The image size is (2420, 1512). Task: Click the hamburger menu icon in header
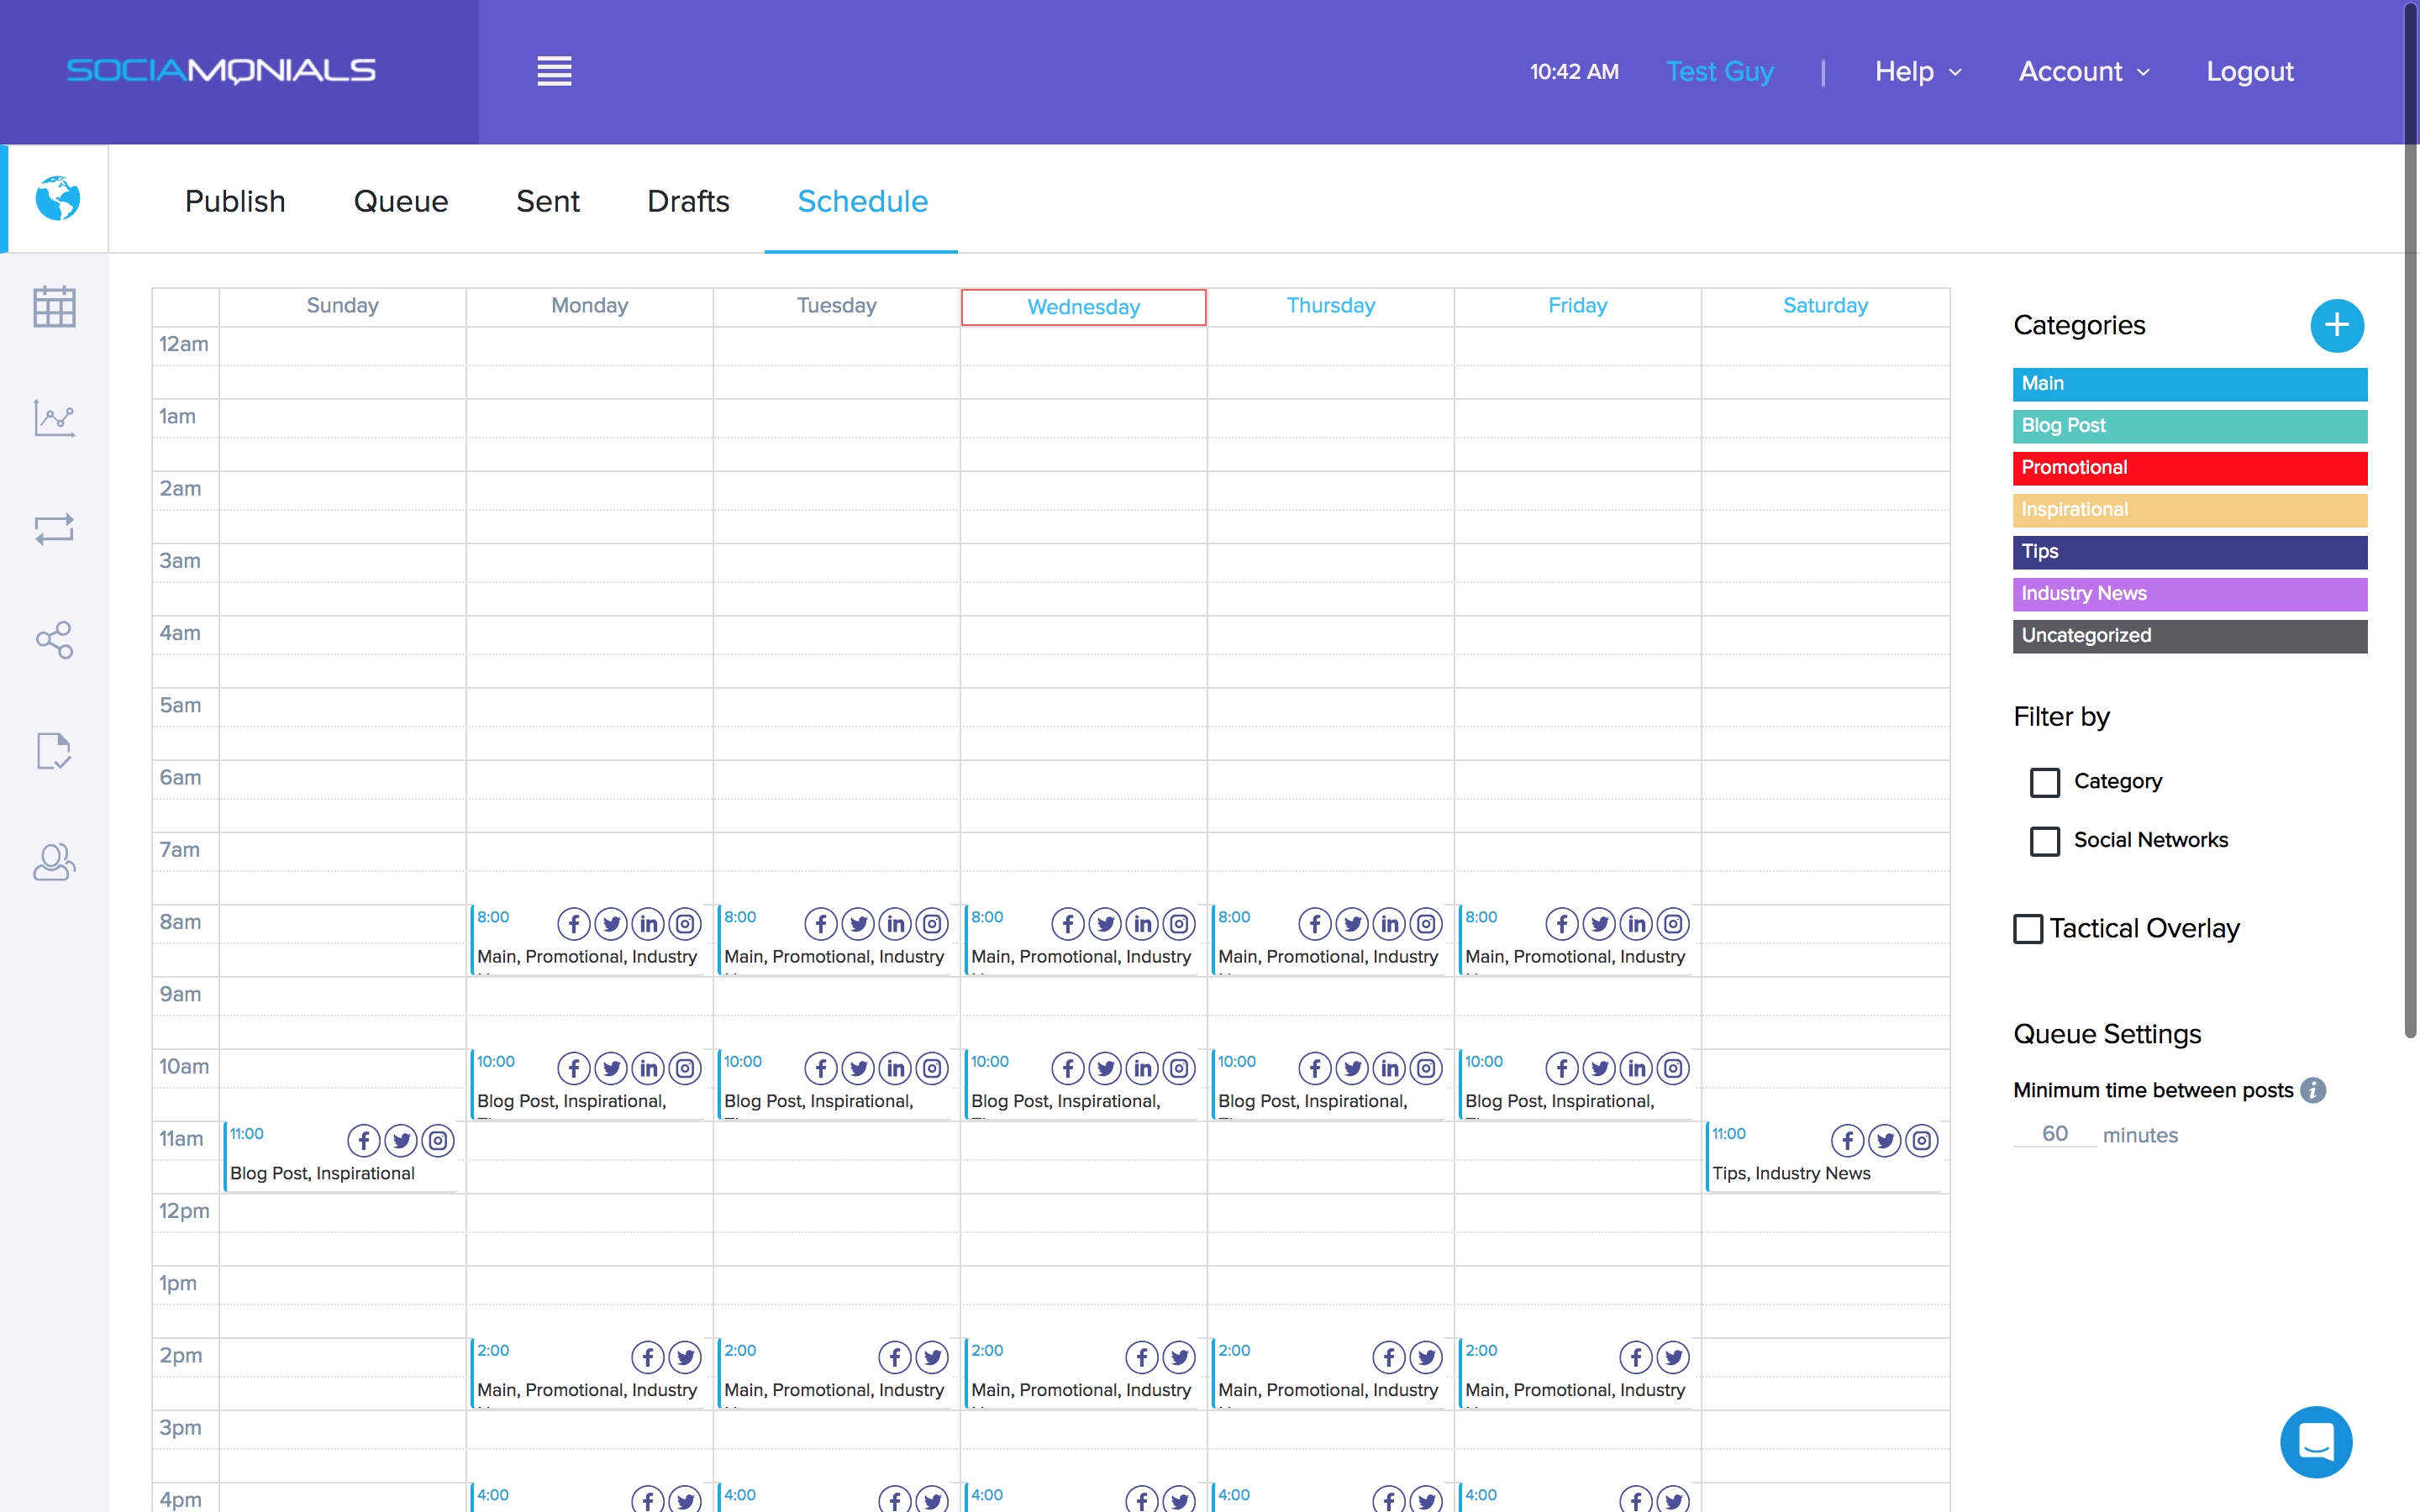coord(554,71)
